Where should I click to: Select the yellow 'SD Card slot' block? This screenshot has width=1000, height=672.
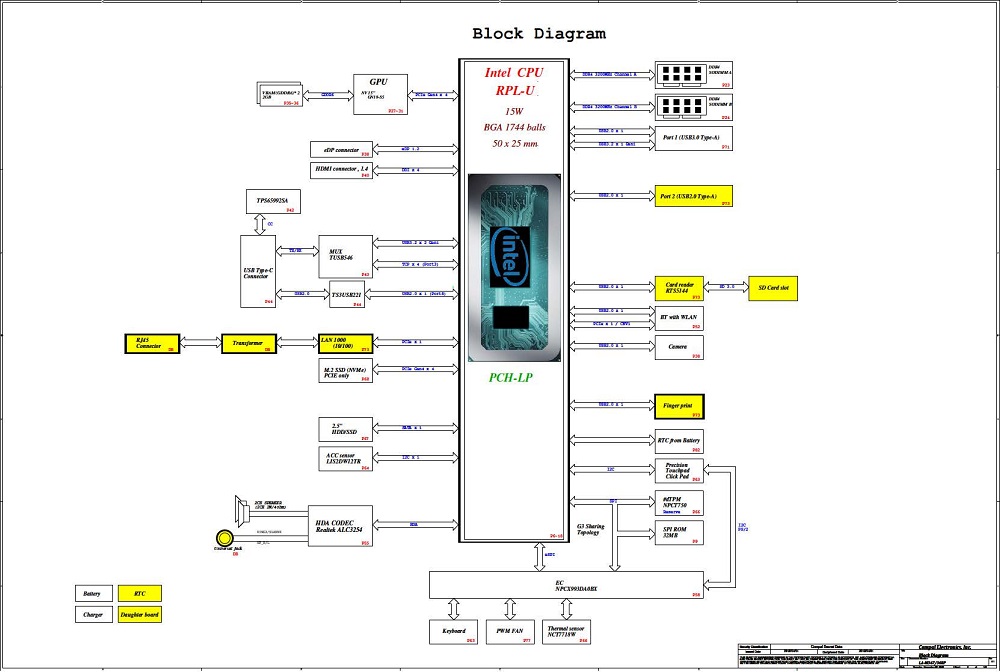(773, 288)
